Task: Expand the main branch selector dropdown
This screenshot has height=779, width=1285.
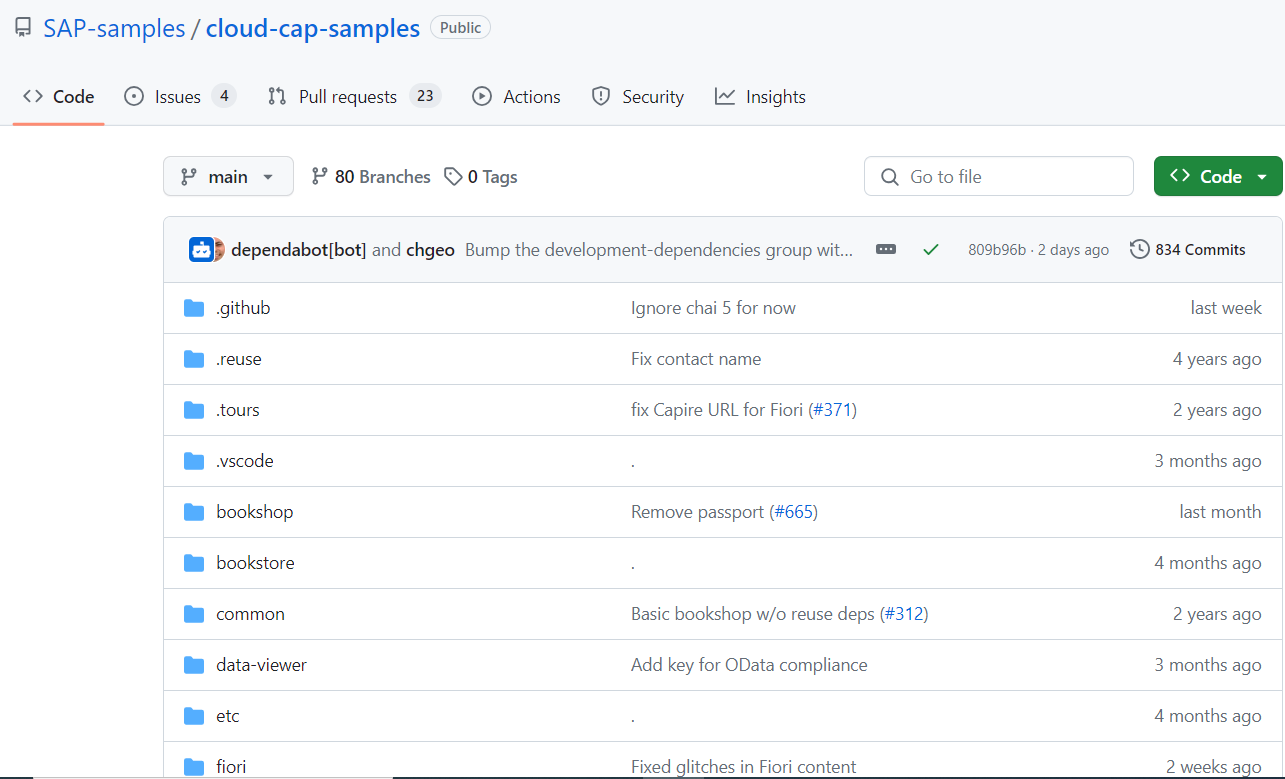Action: pyautogui.click(x=228, y=176)
